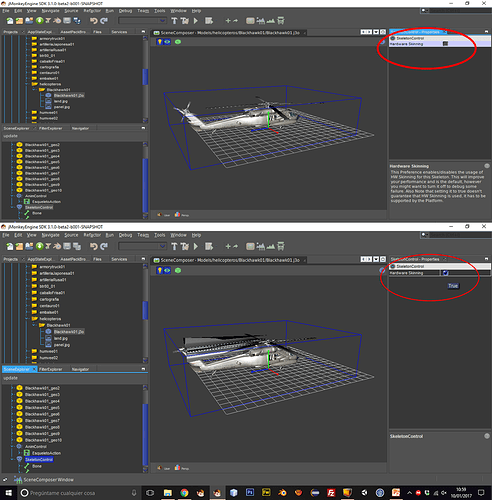
Task: Click the Undo arrow in the upper window toolbar
Action: pos(94,21)
